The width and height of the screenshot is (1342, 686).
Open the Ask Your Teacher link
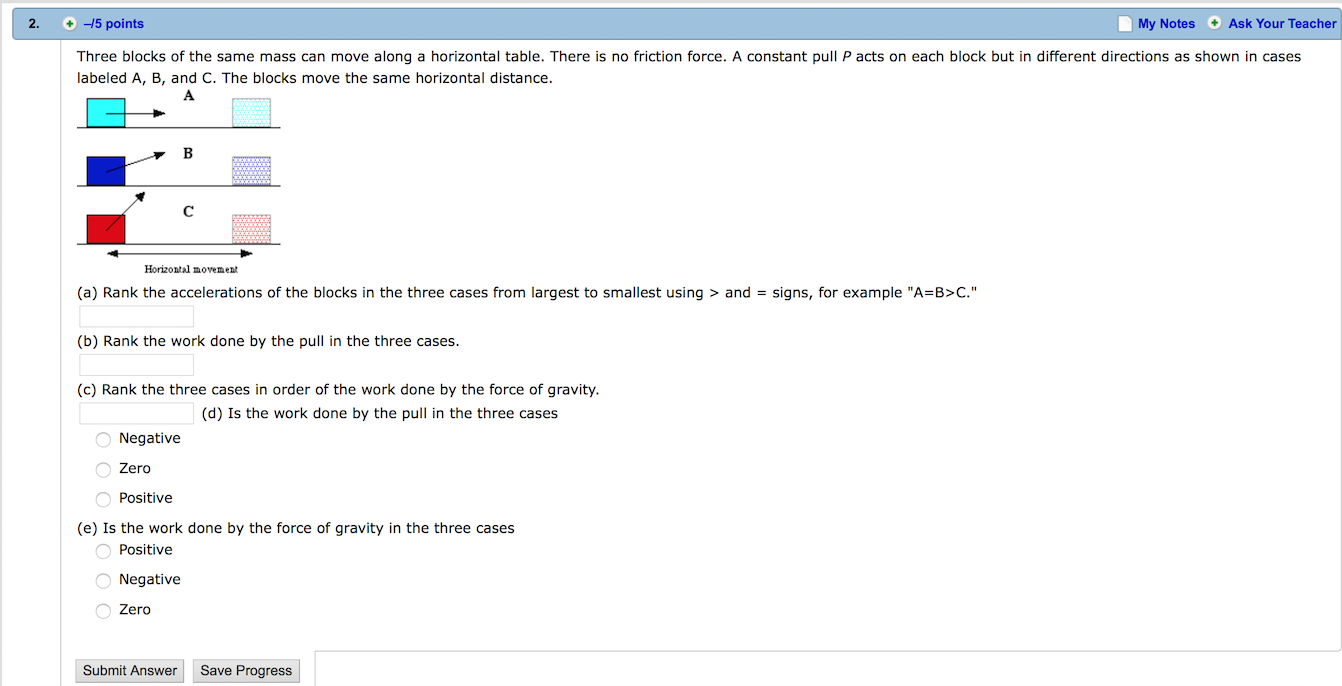point(1282,23)
